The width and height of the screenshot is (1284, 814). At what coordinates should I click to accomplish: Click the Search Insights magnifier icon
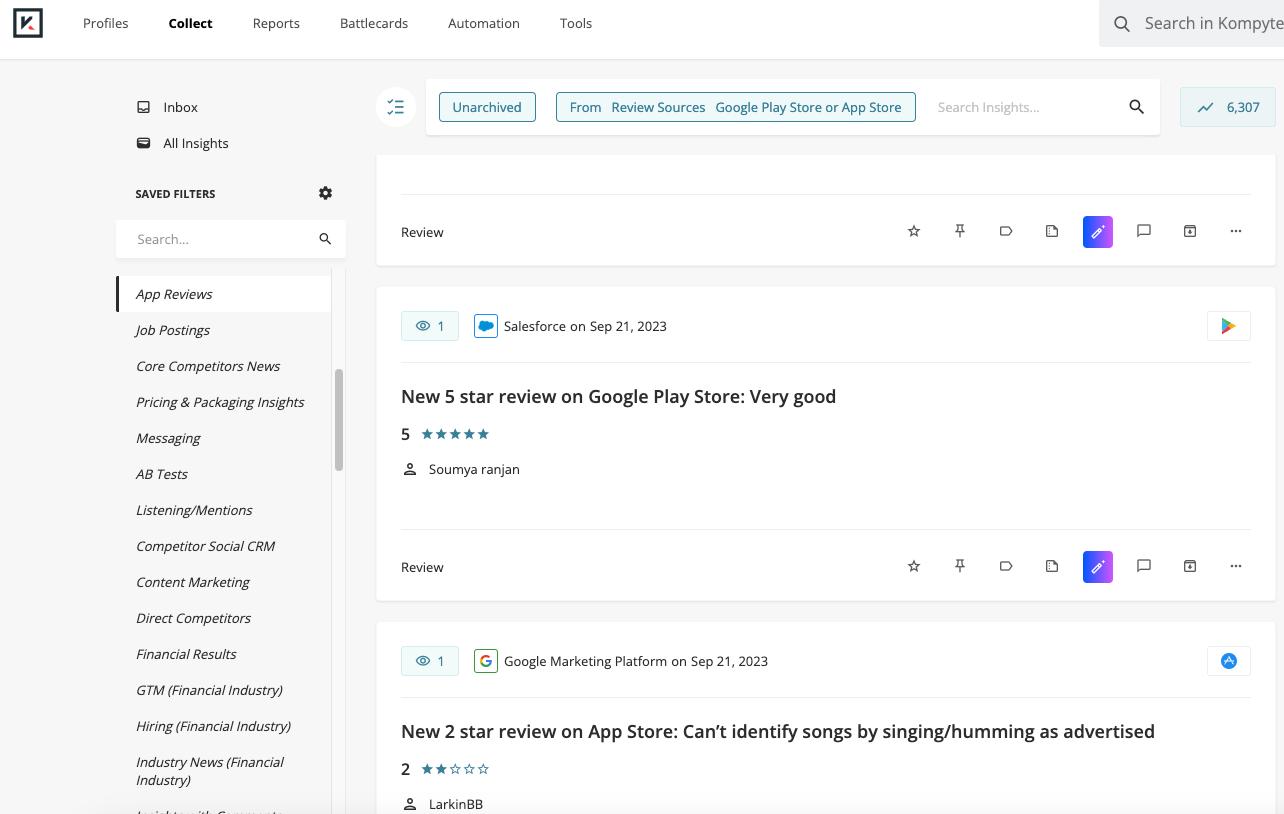1136,107
